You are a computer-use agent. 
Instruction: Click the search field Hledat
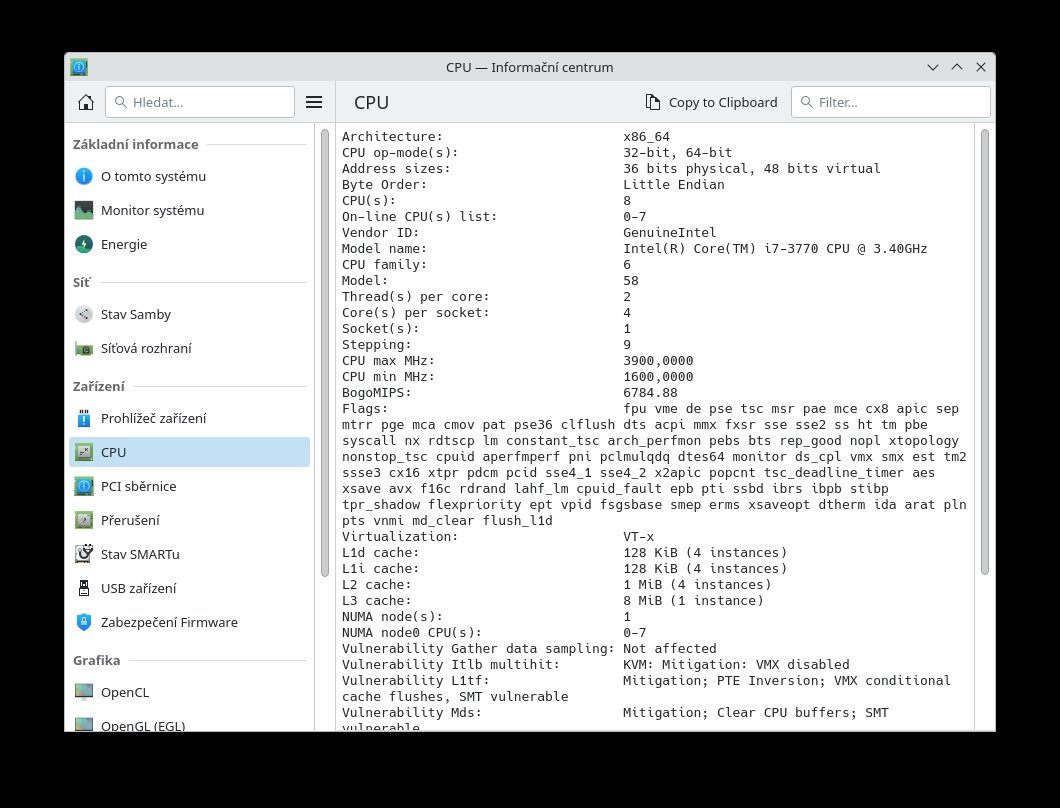click(x=200, y=102)
